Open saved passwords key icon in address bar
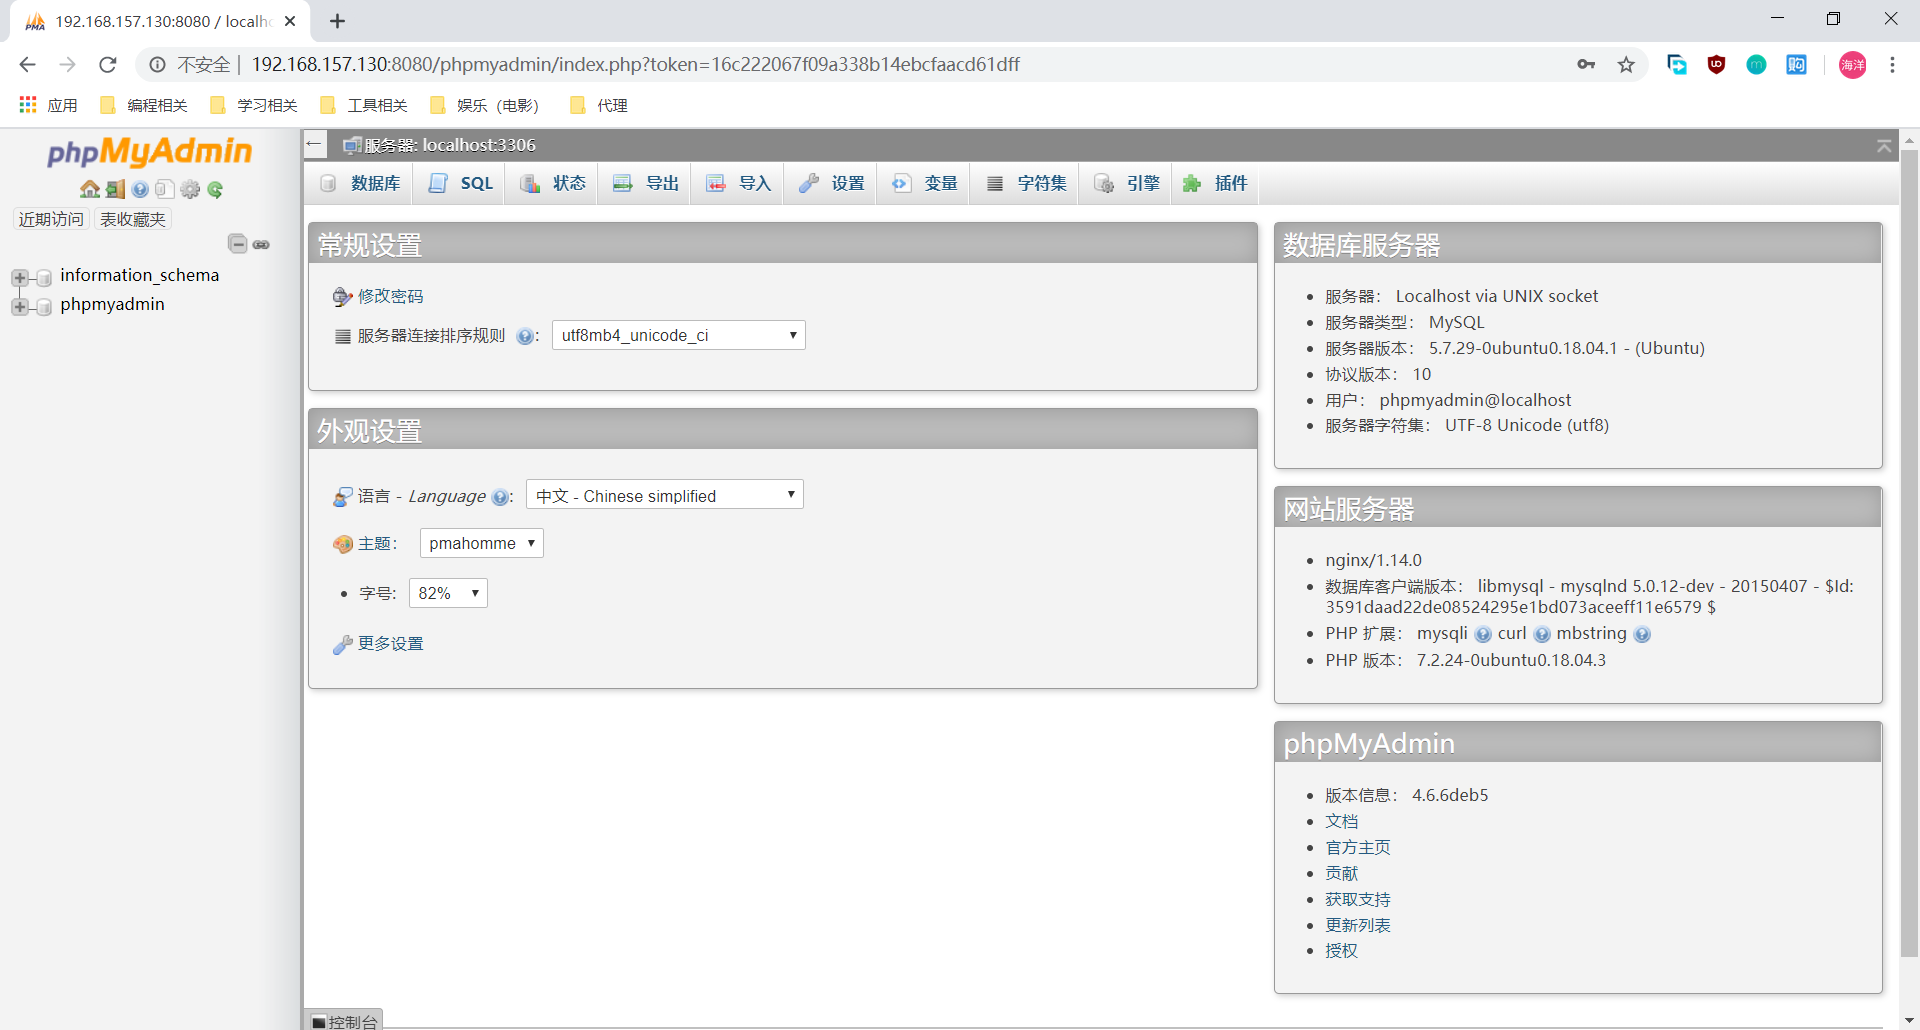1920x1030 pixels. [1586, 65]
